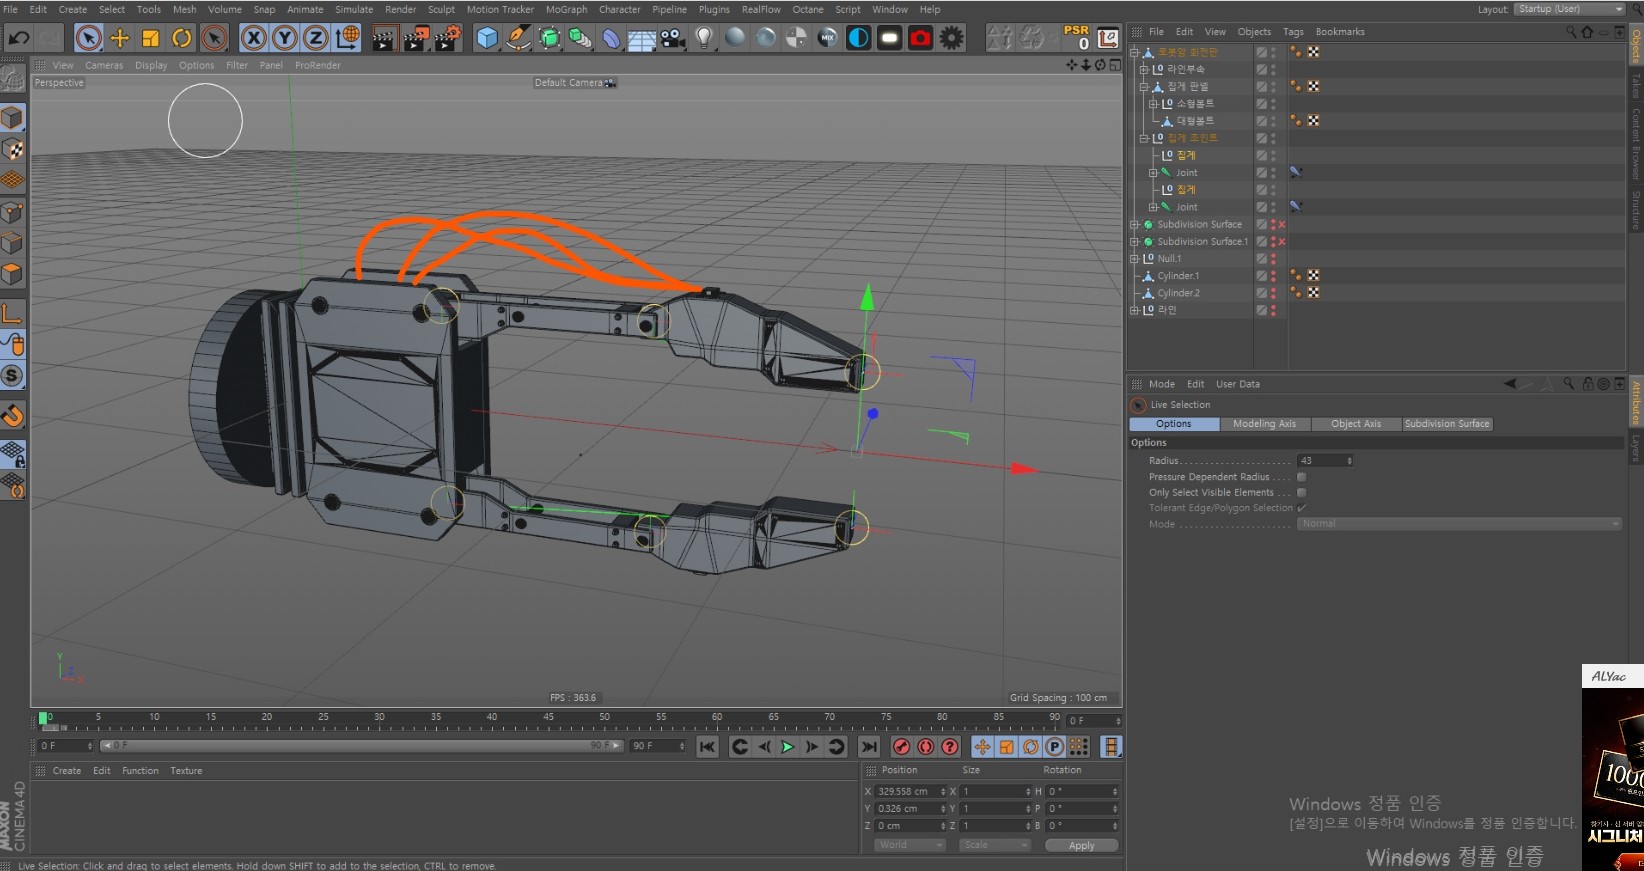The width and height of the screenshot is (1644, 871).
Task: Add a Camera object
Action: (673, 38)
